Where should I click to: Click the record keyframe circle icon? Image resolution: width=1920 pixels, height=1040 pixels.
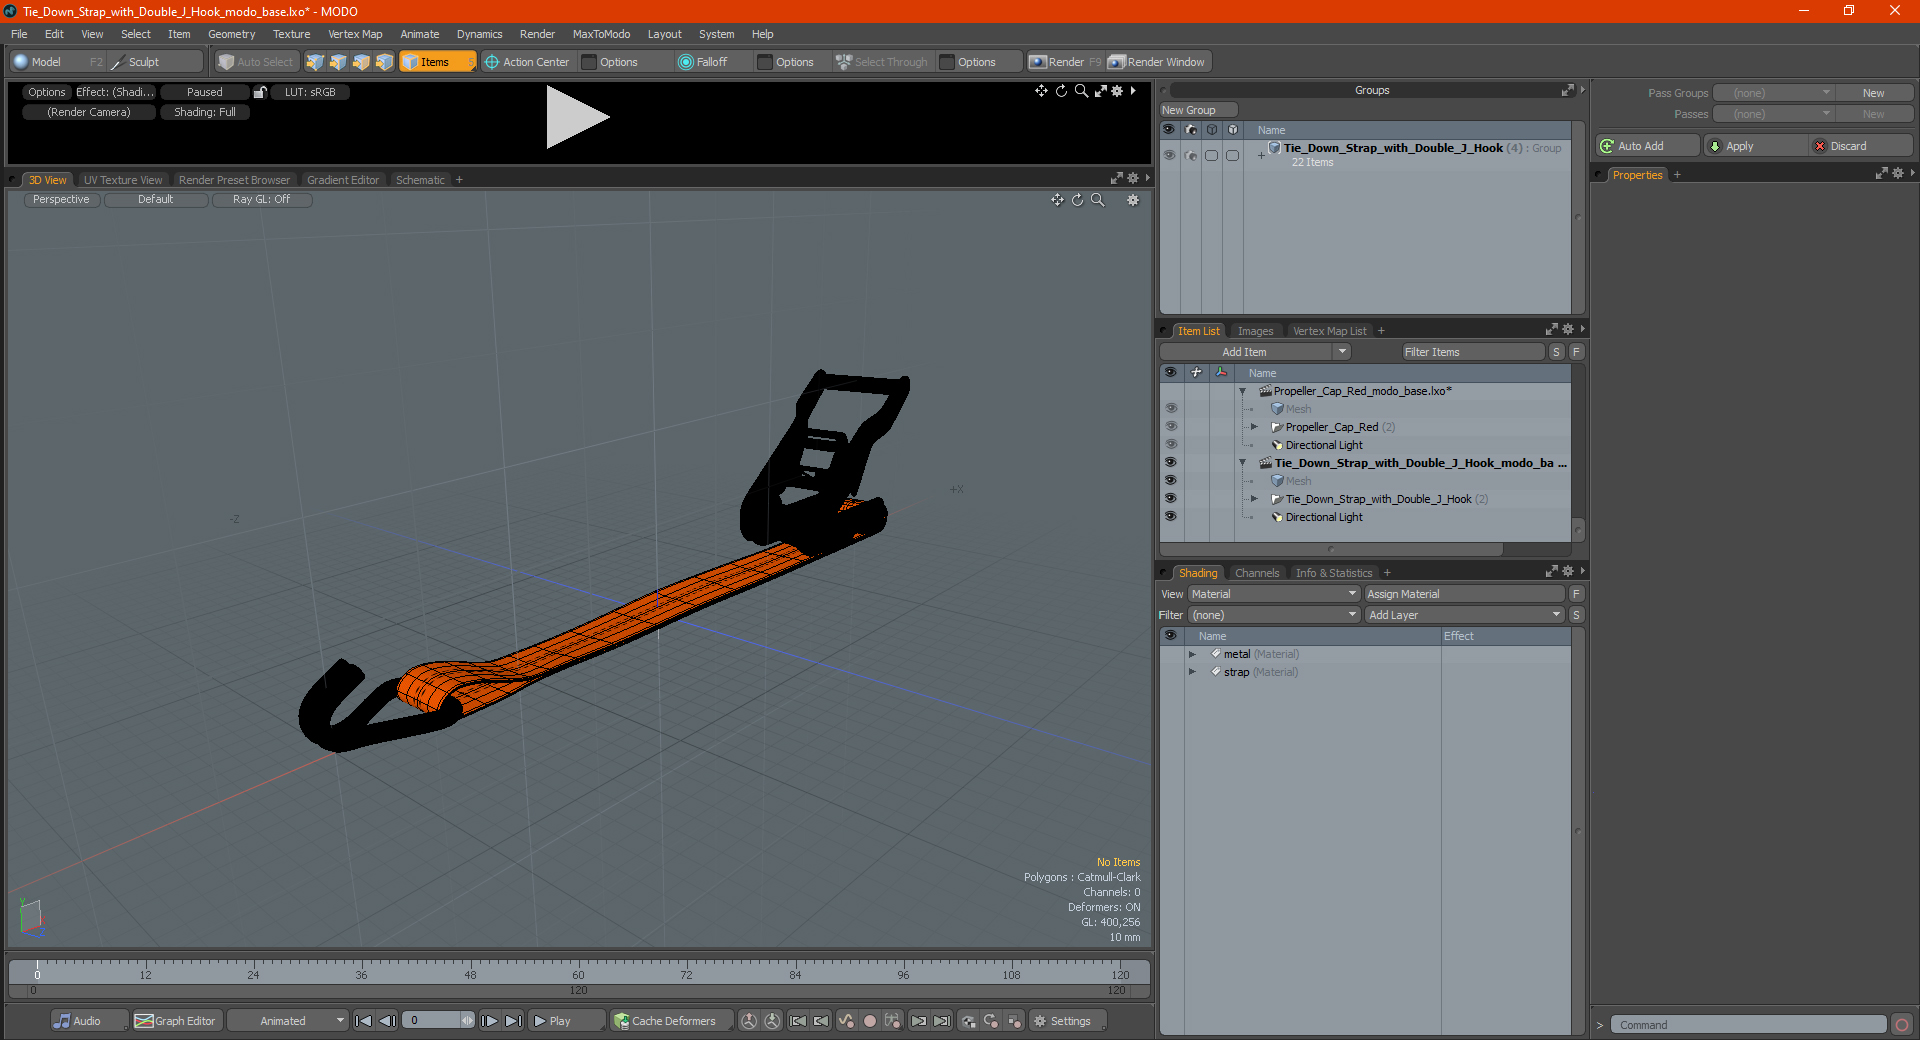pyautogui.click(x=870, y=1021)
